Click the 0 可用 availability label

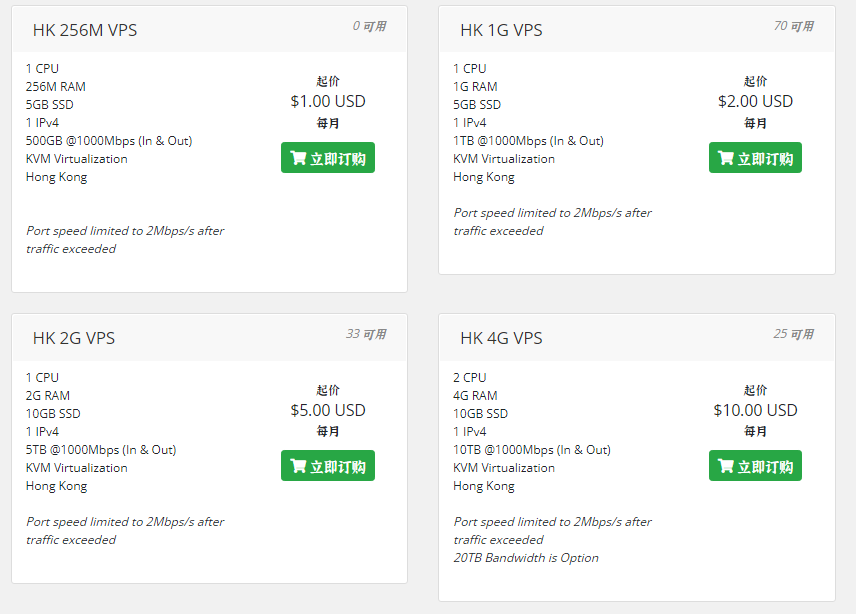[370, 26]
